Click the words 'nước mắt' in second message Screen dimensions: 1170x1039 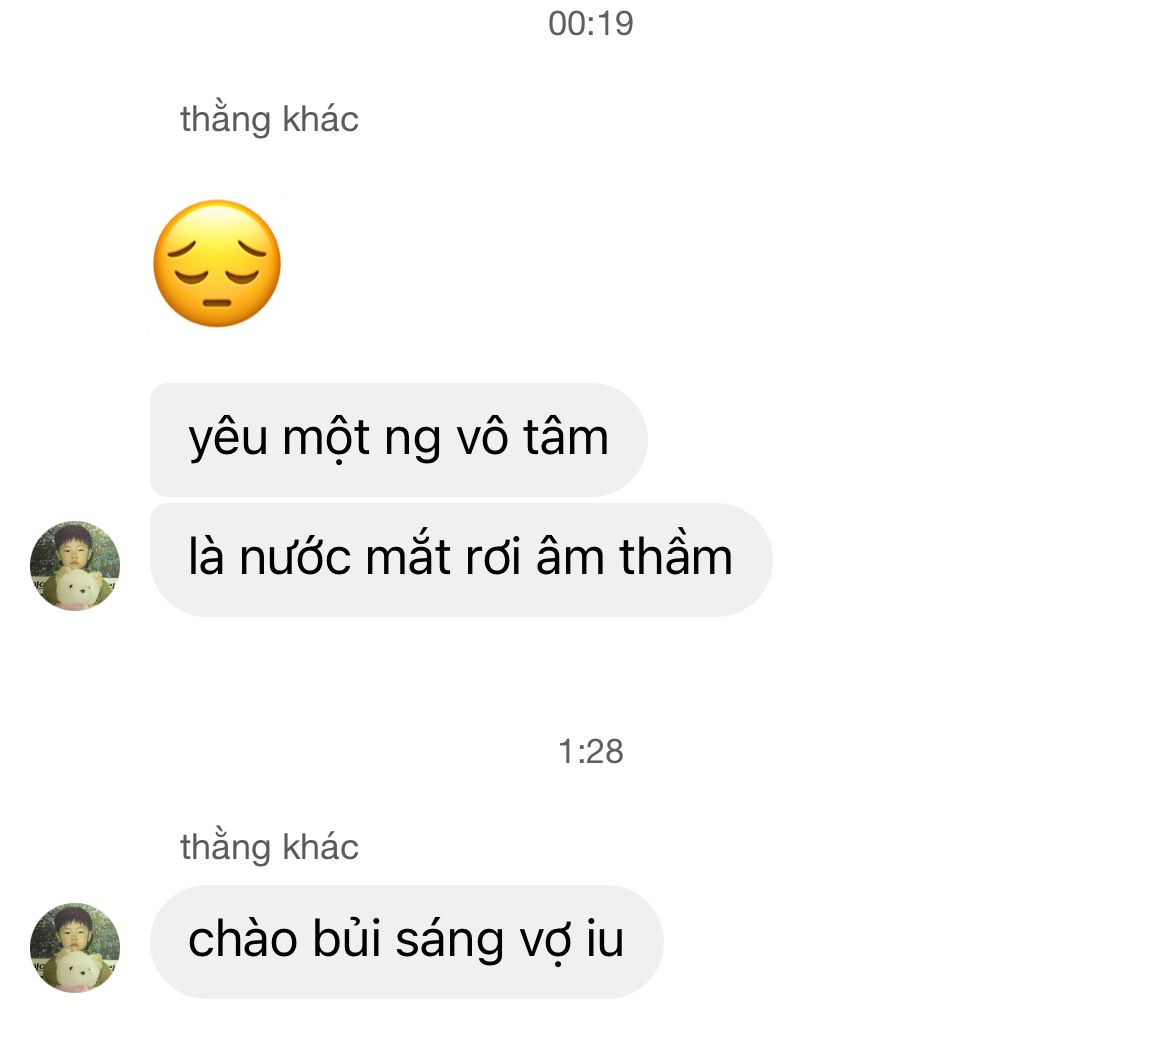345,559
